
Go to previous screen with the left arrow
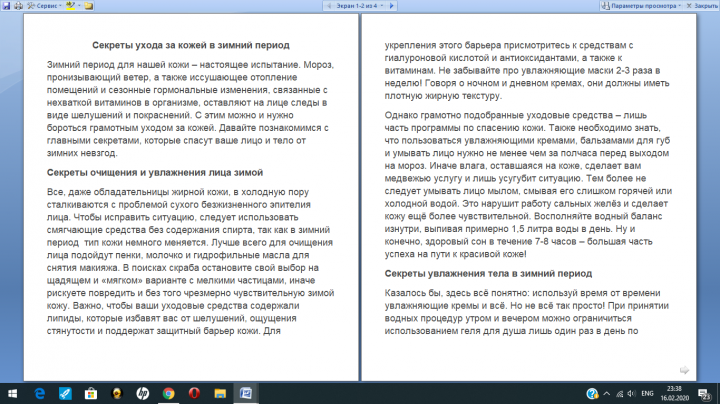pyautogui.click(x=329, y=6)
